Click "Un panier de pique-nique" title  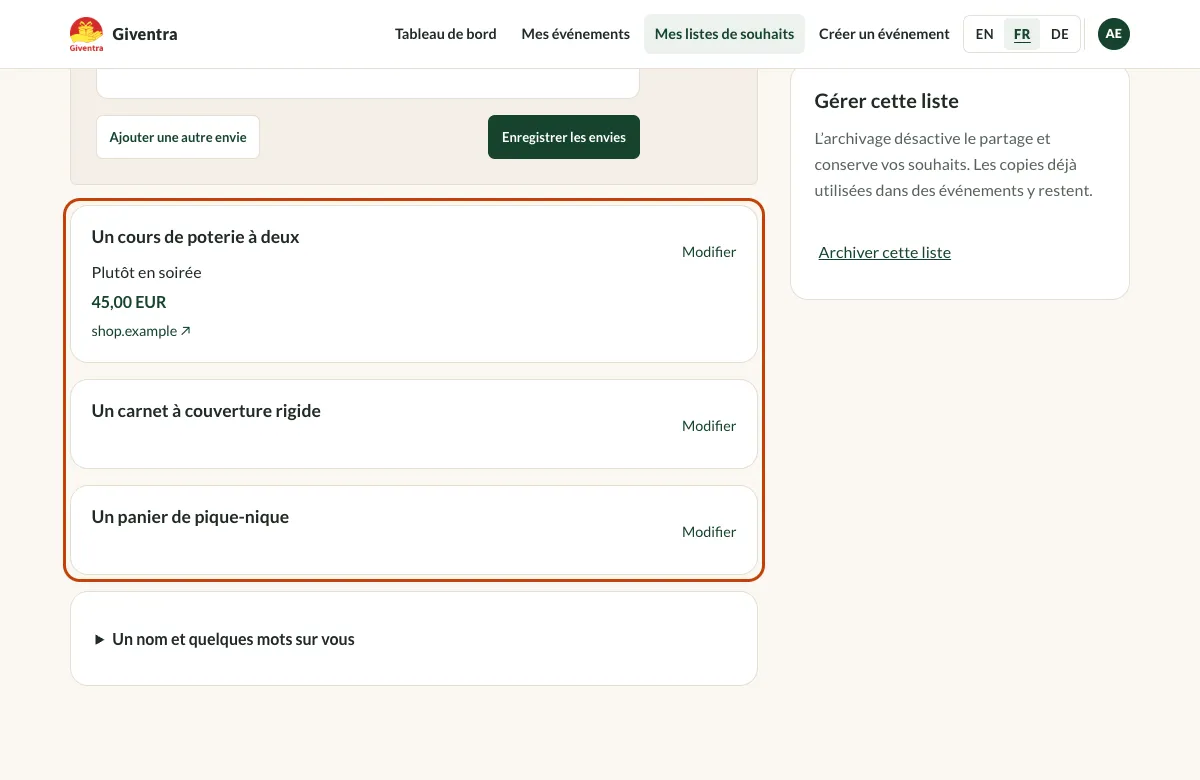[x=190, y=517]
